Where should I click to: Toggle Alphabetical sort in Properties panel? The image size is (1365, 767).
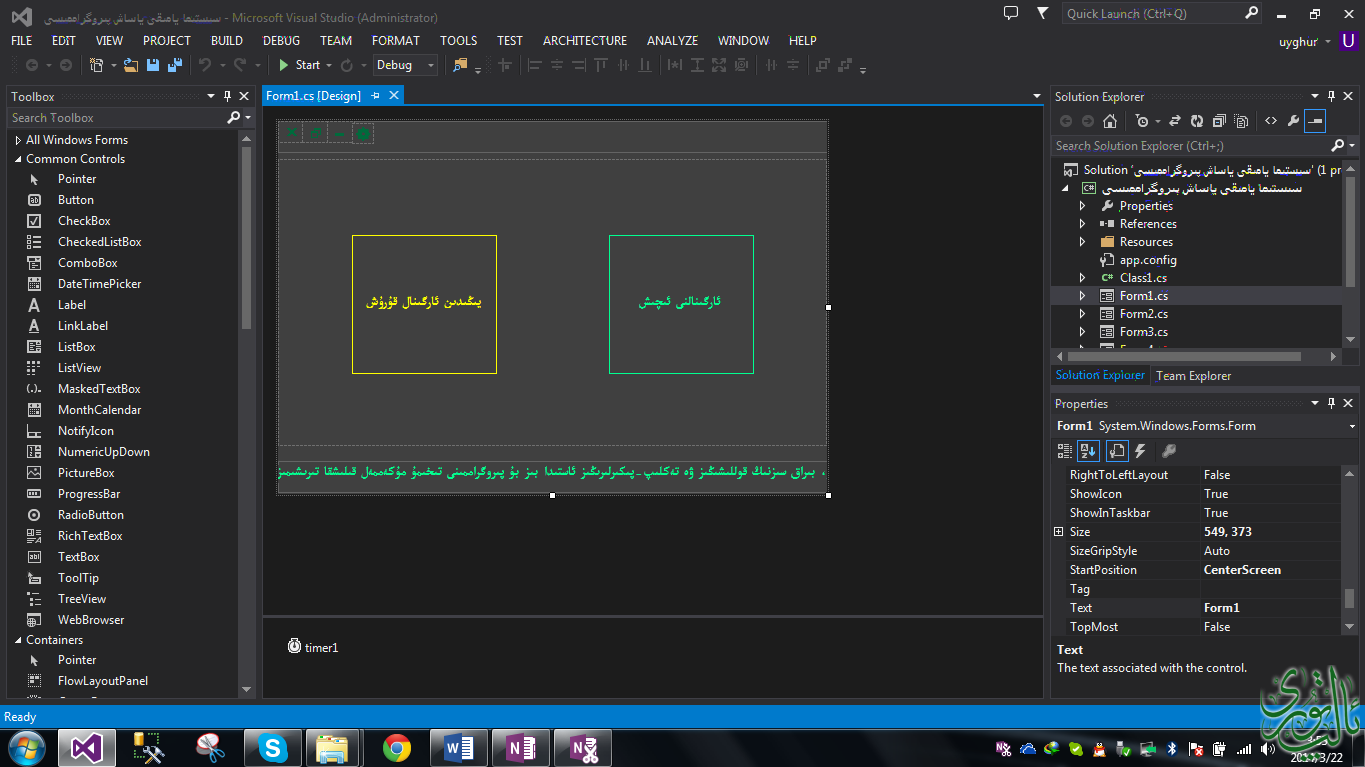pos(1089,451)
